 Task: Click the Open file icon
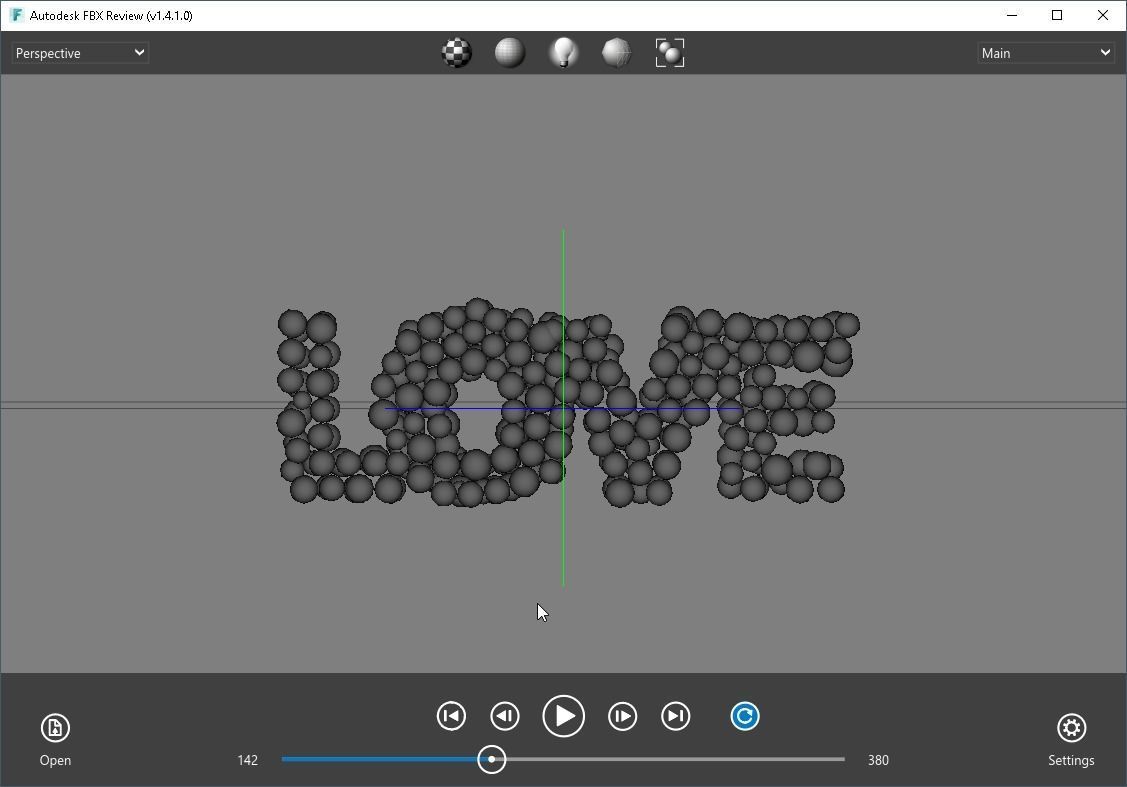click(x=55, y=727)
